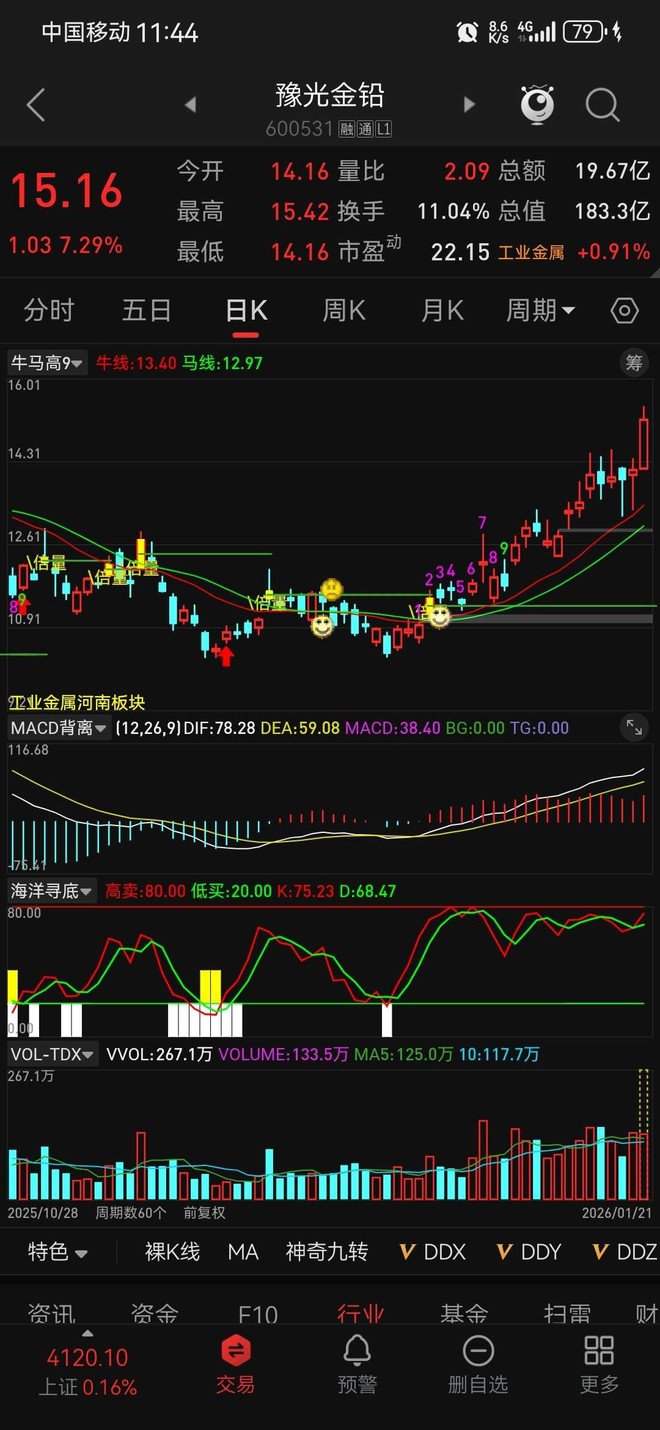Open the 行业 industry tab

pos(361,1313)
